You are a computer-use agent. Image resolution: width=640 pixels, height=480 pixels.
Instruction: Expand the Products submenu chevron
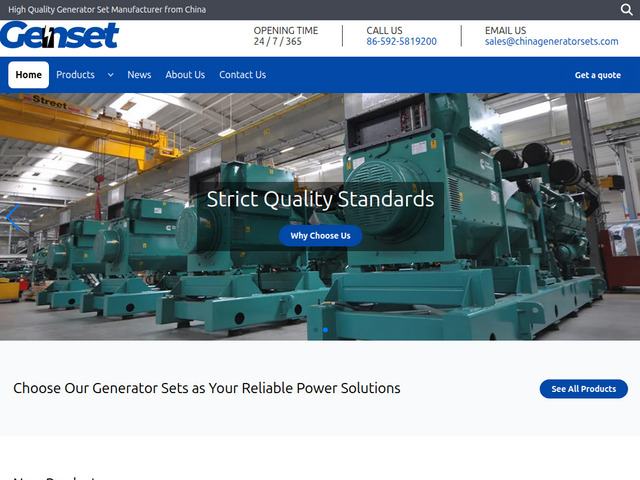click(110, 75)
